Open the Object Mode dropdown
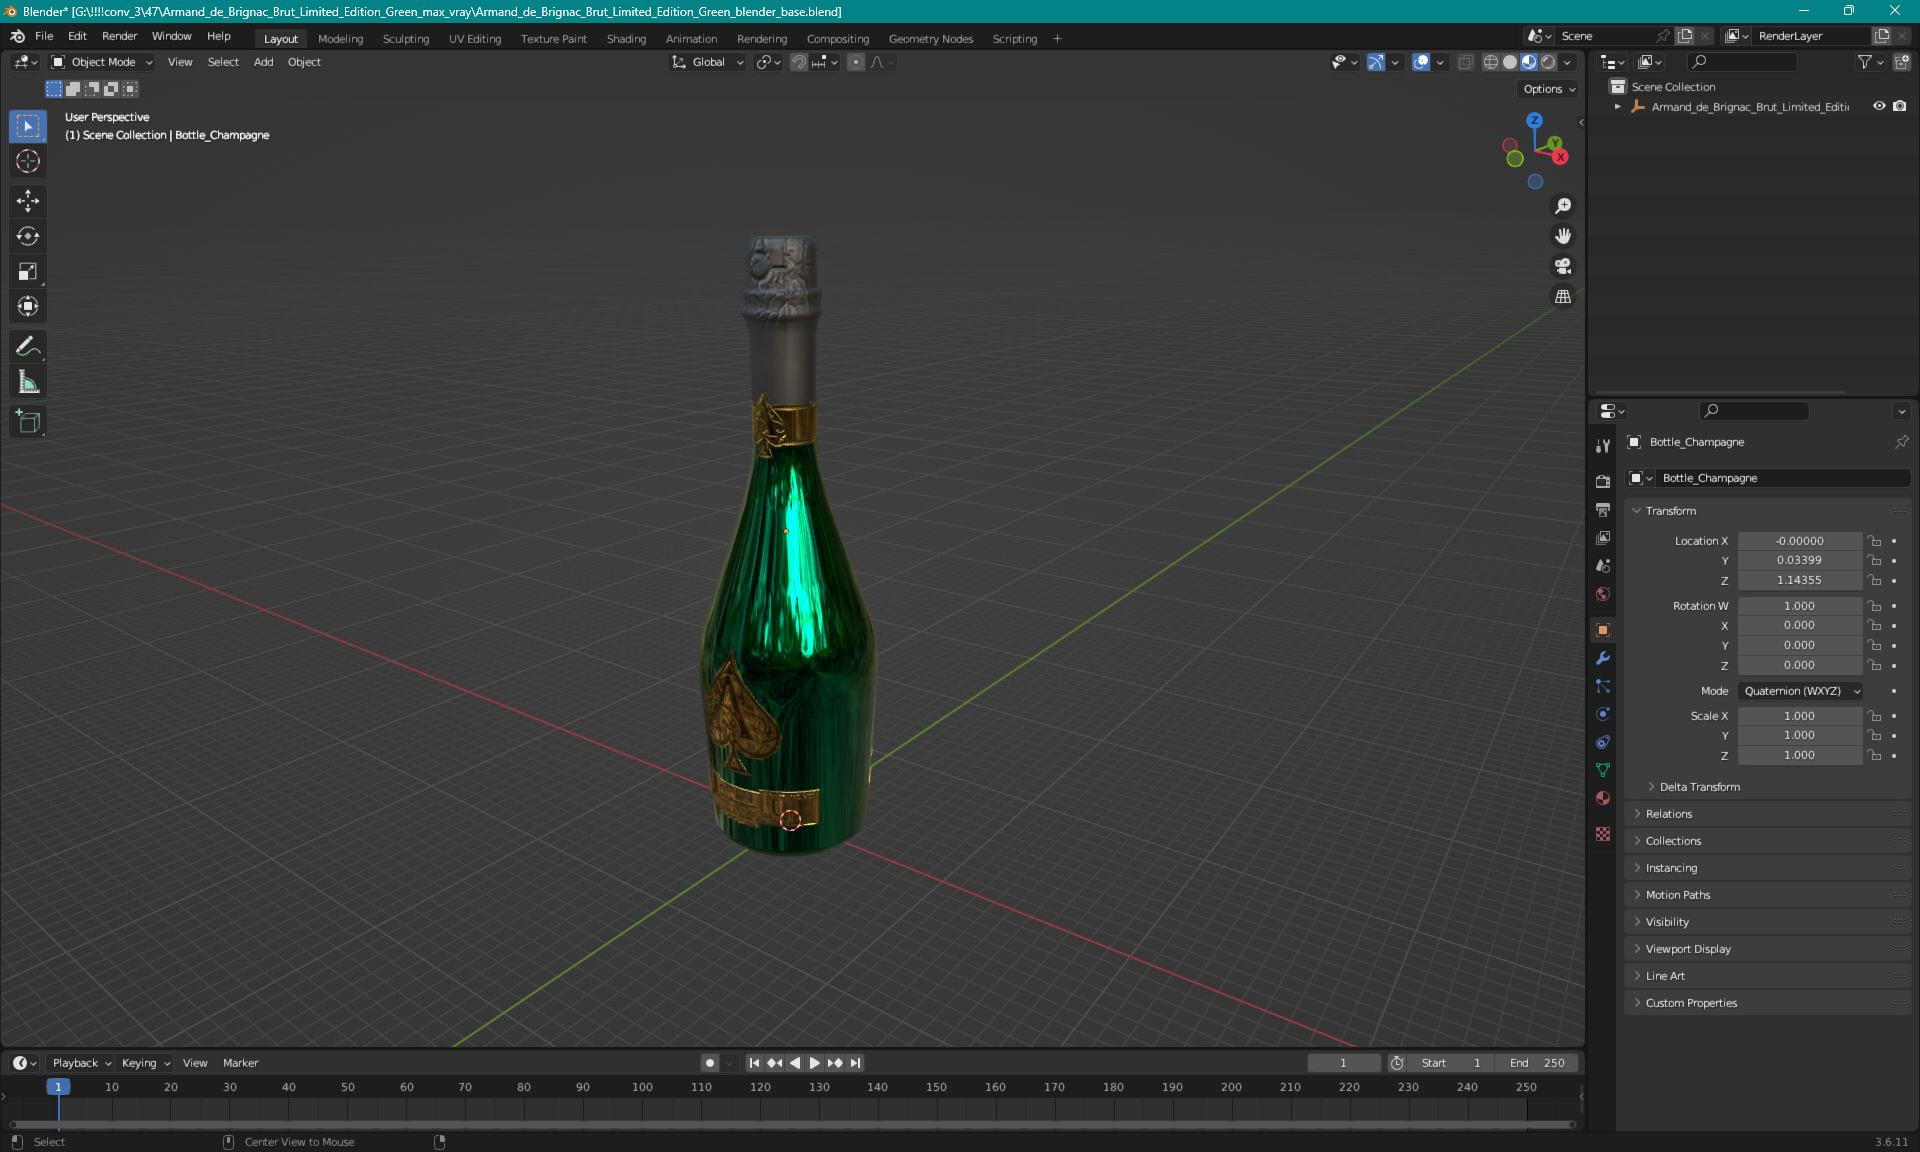The image size is (1920, 1152). pos(102,62)
